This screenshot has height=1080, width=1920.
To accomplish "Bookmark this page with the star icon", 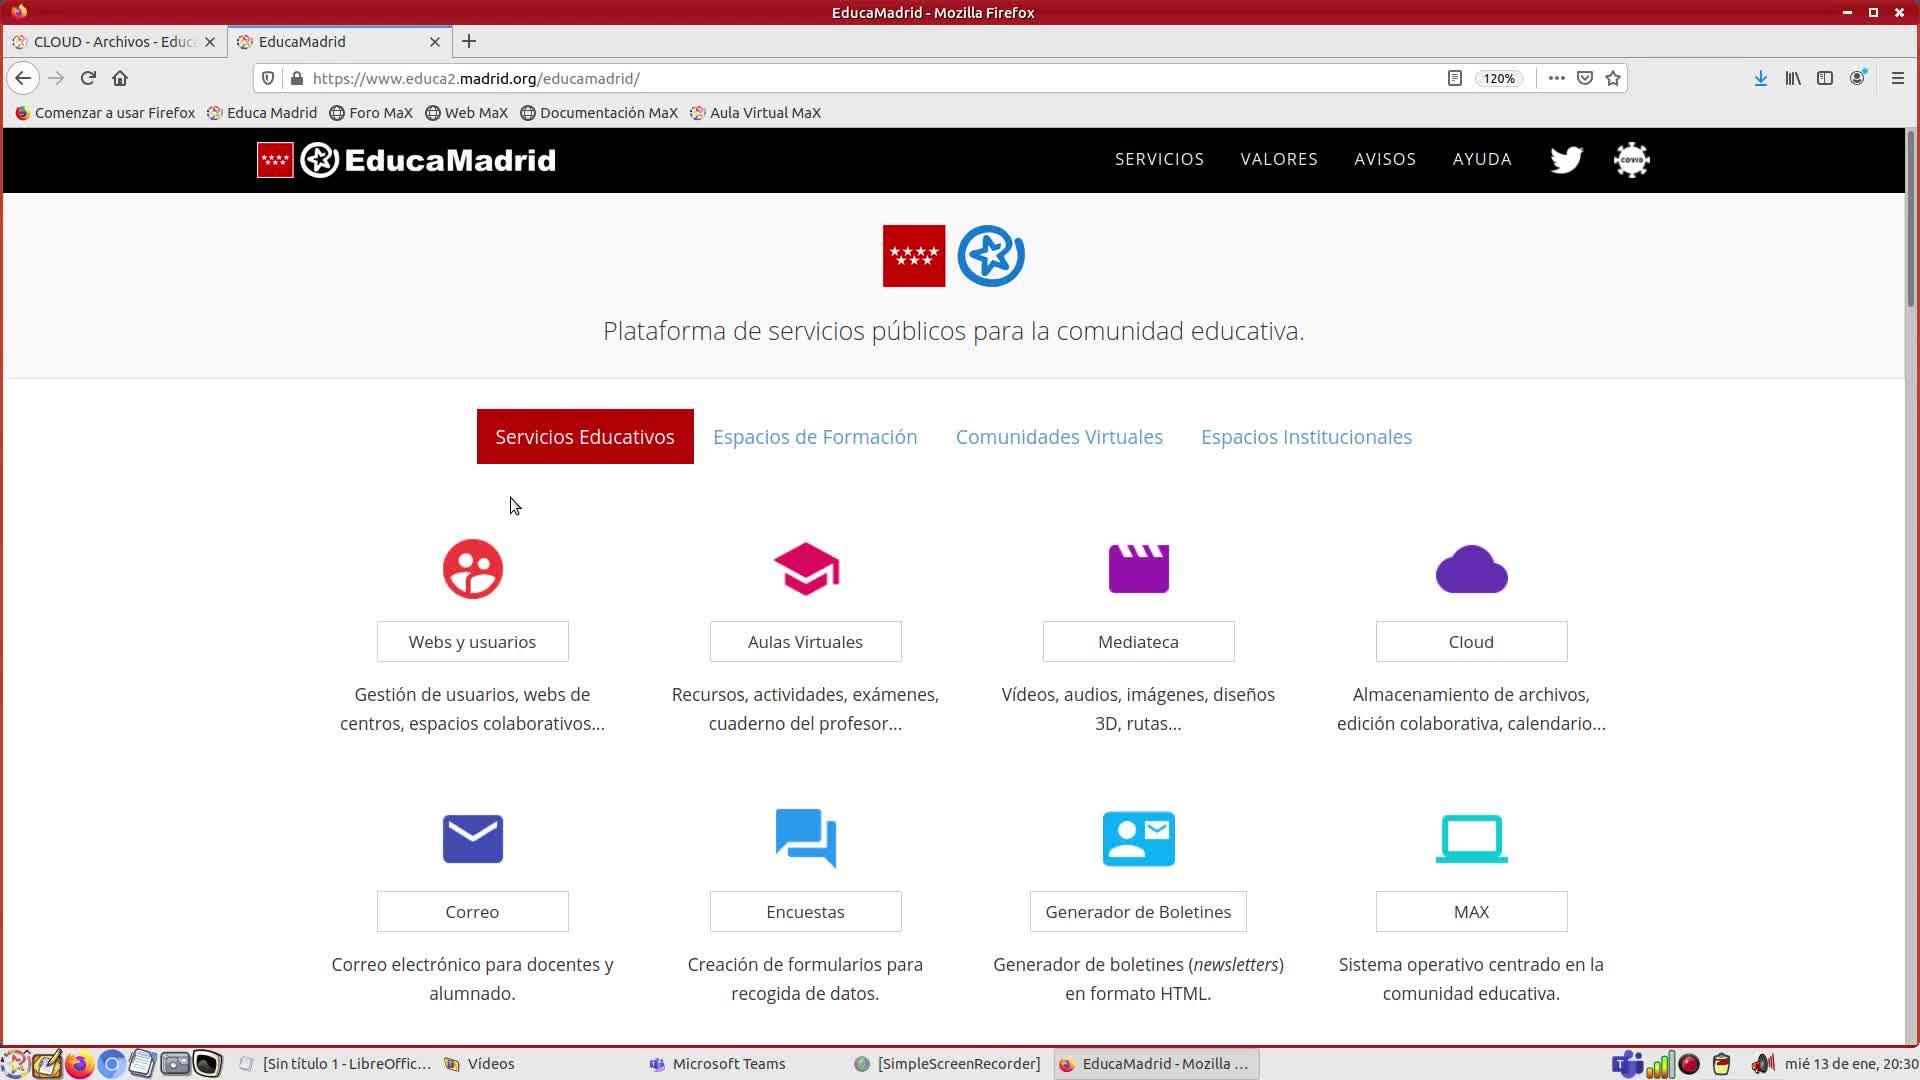I will pos(1613,78).
